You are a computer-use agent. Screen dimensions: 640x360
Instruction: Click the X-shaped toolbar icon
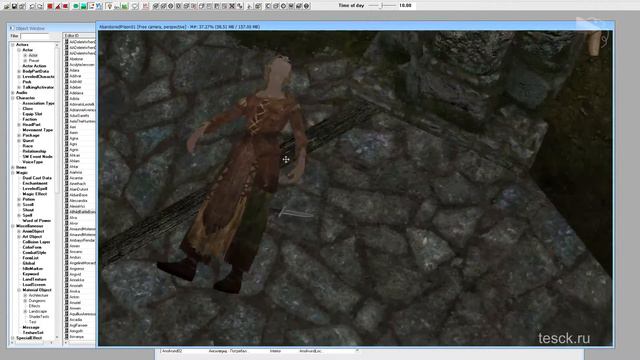coord(232,6)
